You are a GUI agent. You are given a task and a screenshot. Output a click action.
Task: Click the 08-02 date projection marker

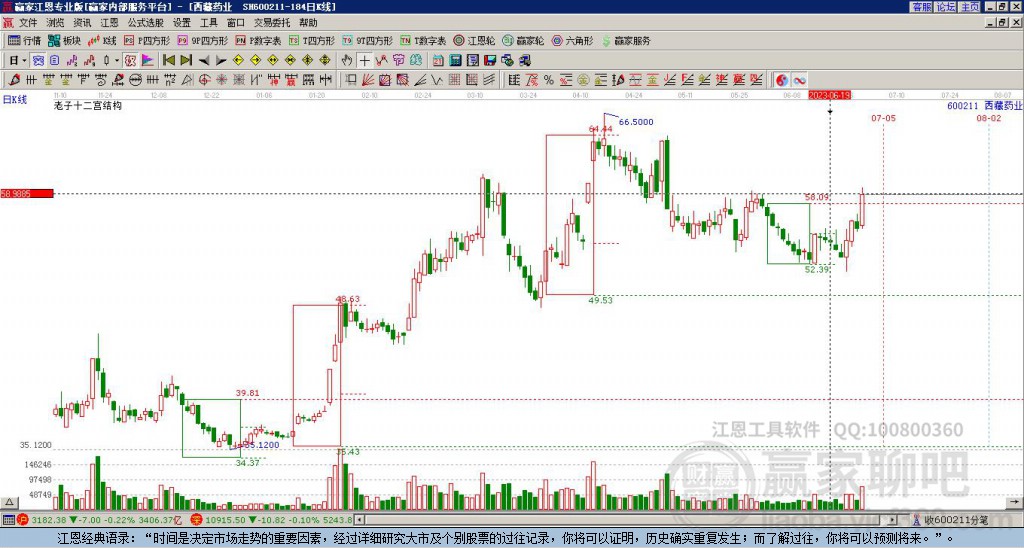coord(988,118)
